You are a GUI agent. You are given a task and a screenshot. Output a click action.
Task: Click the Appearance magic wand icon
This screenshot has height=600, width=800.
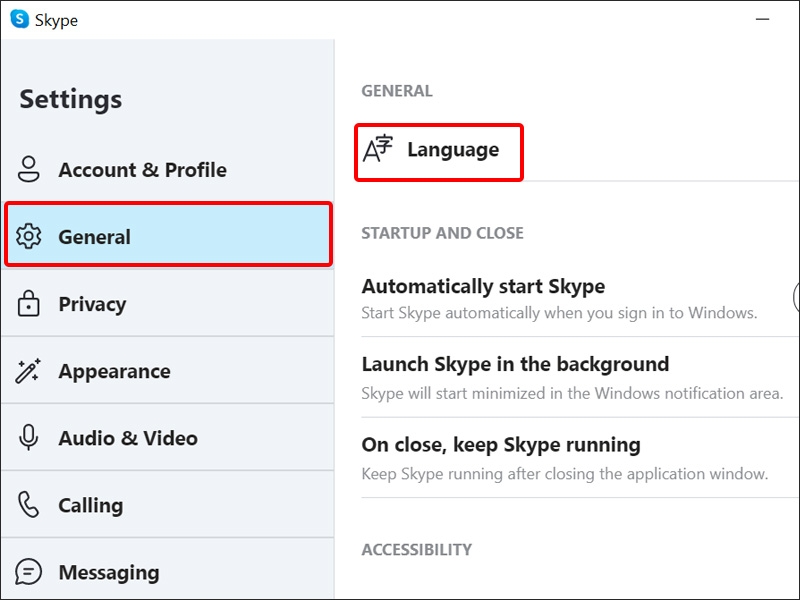(x=28, y=371)
